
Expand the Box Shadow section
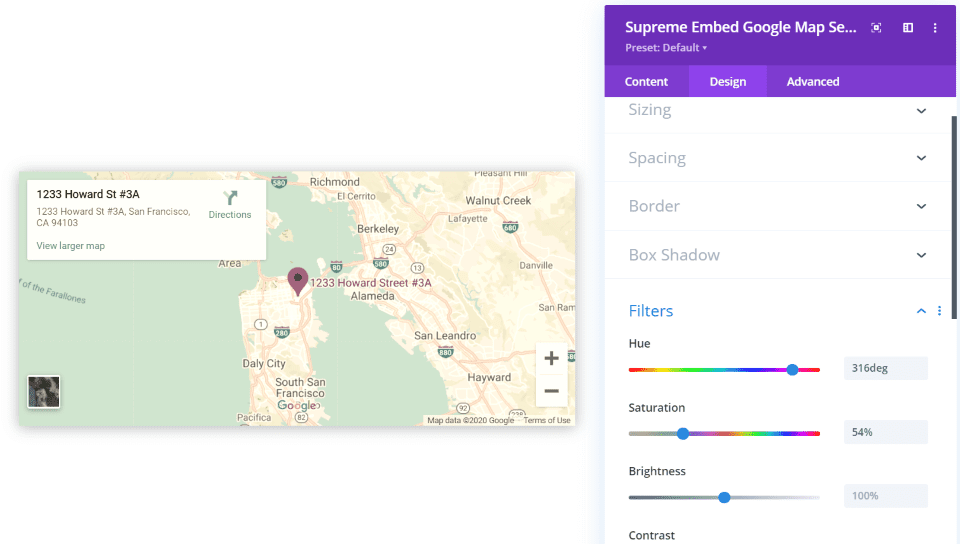point(921,255)
